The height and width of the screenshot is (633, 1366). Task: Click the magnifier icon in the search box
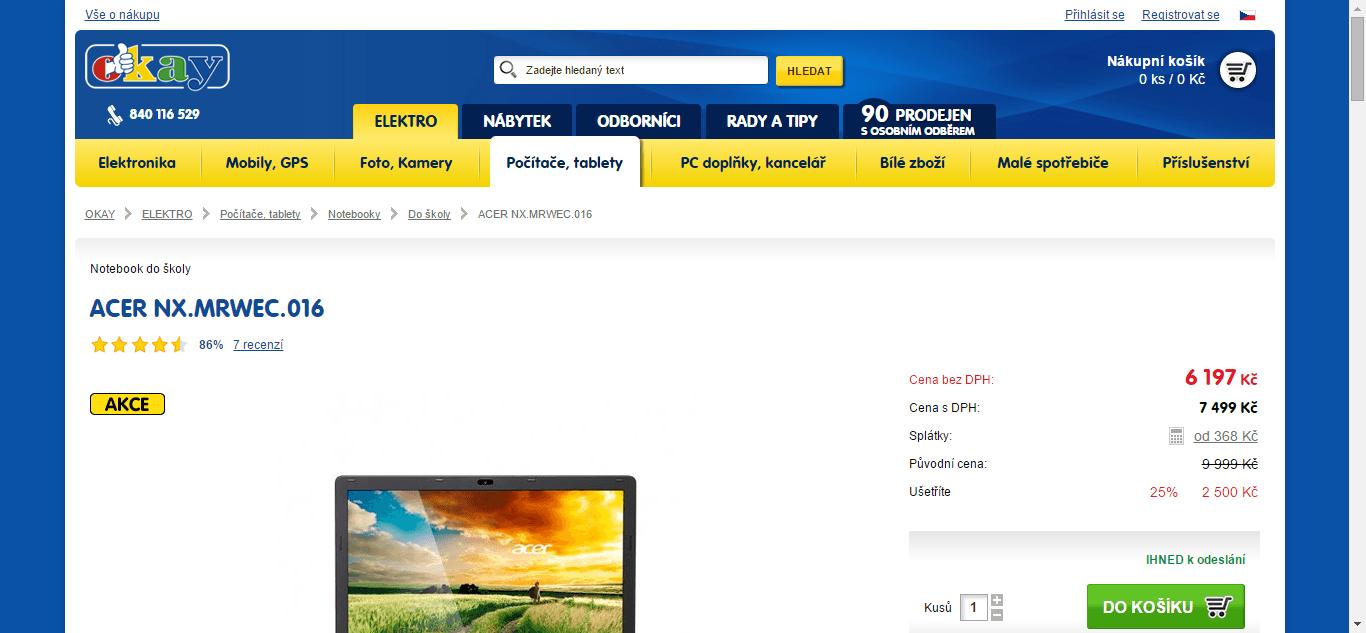pos(508,70)
